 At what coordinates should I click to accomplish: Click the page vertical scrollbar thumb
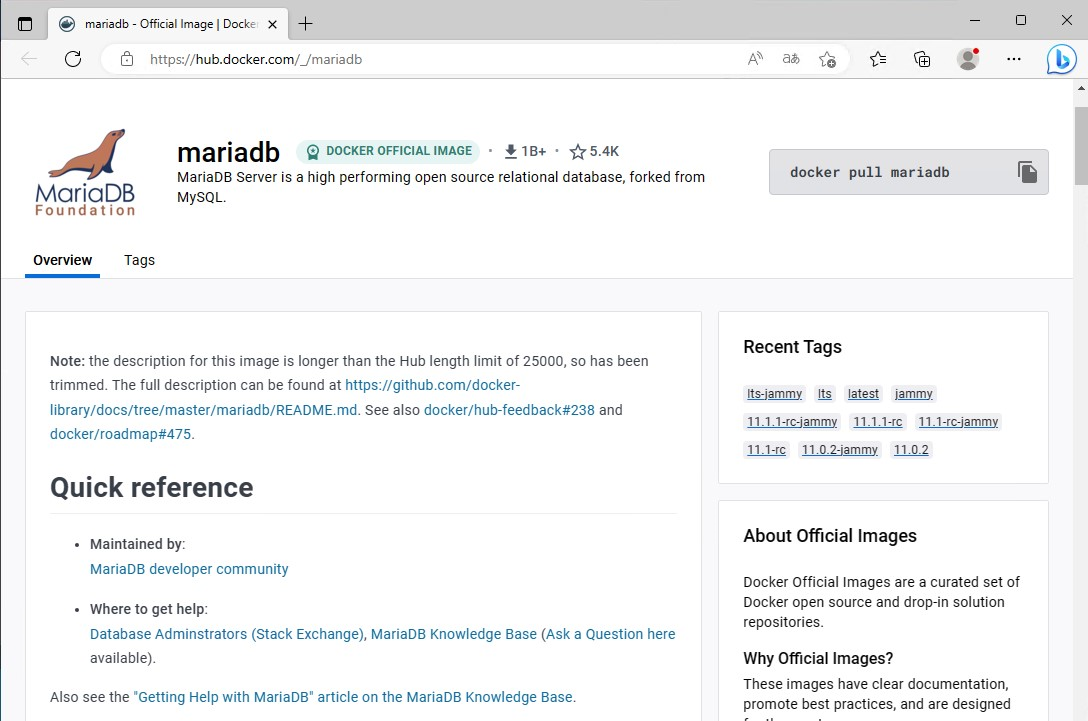pyautogui.click(x=1080, y=146)
